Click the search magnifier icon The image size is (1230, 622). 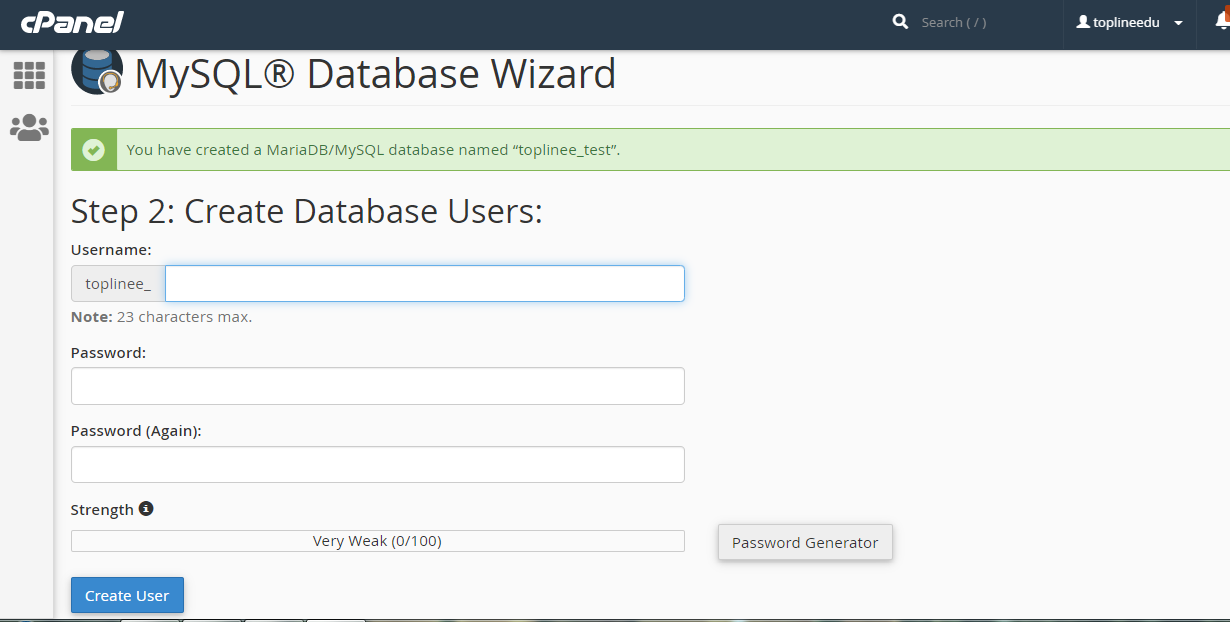tap(900, 21)
